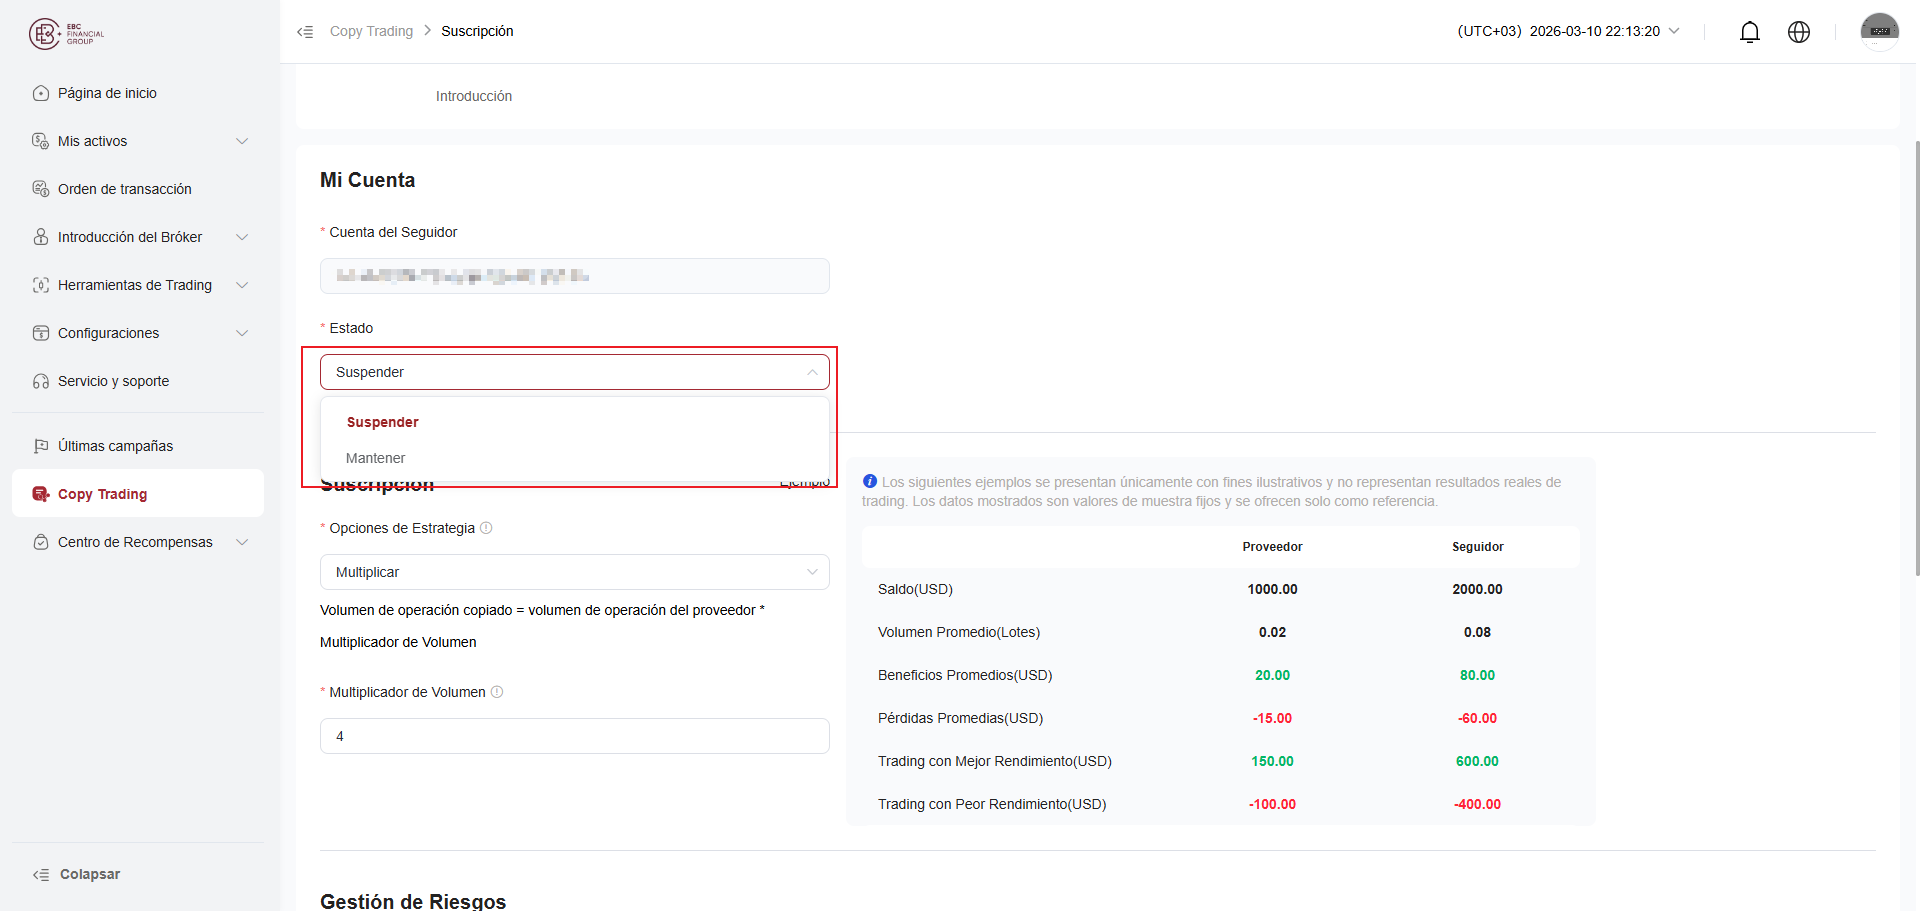Click the Página de inicio home icon
This screenshot has height=911, width=1920.
pos(41,93)
